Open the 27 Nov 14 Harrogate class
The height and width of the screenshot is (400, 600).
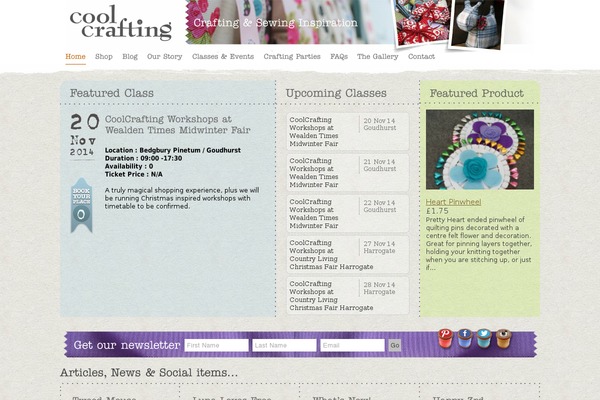tap(343, 254)
